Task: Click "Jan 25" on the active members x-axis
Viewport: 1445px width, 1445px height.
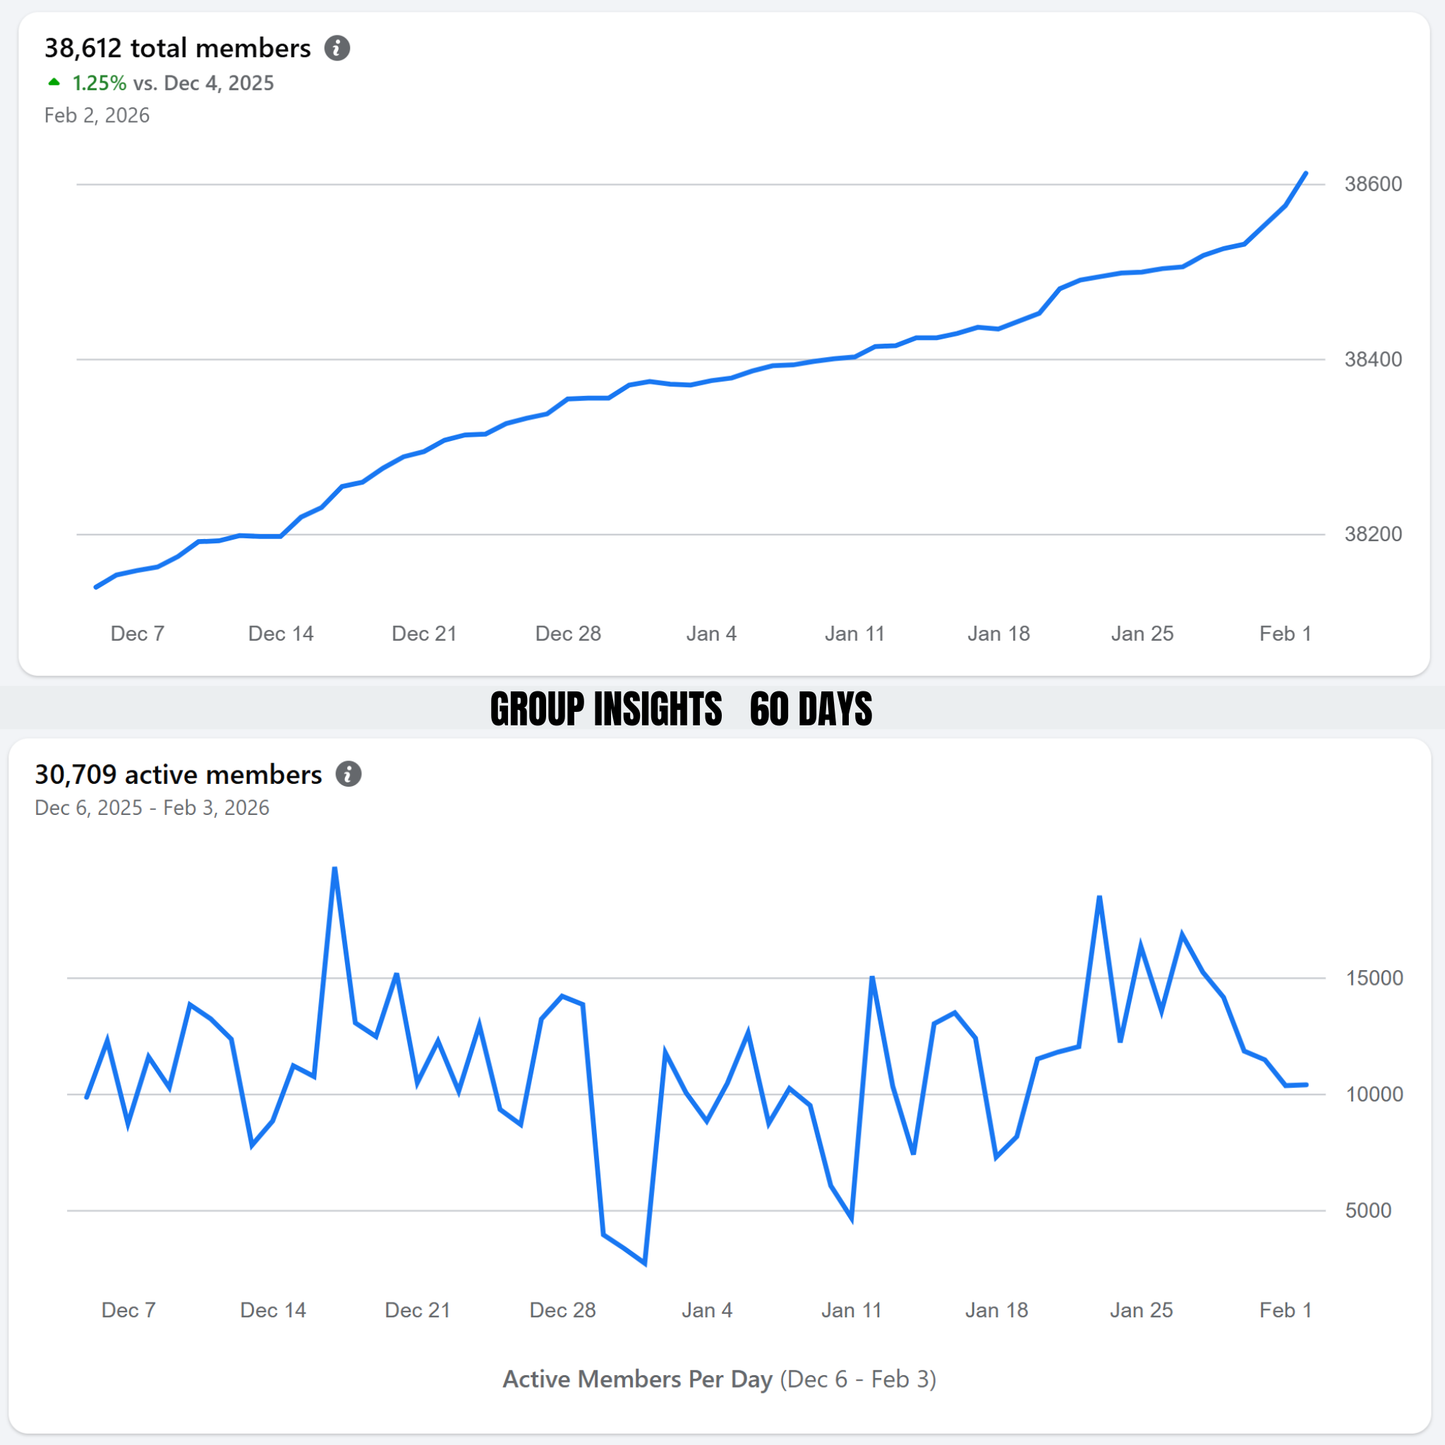Action: [1141, 1310]
